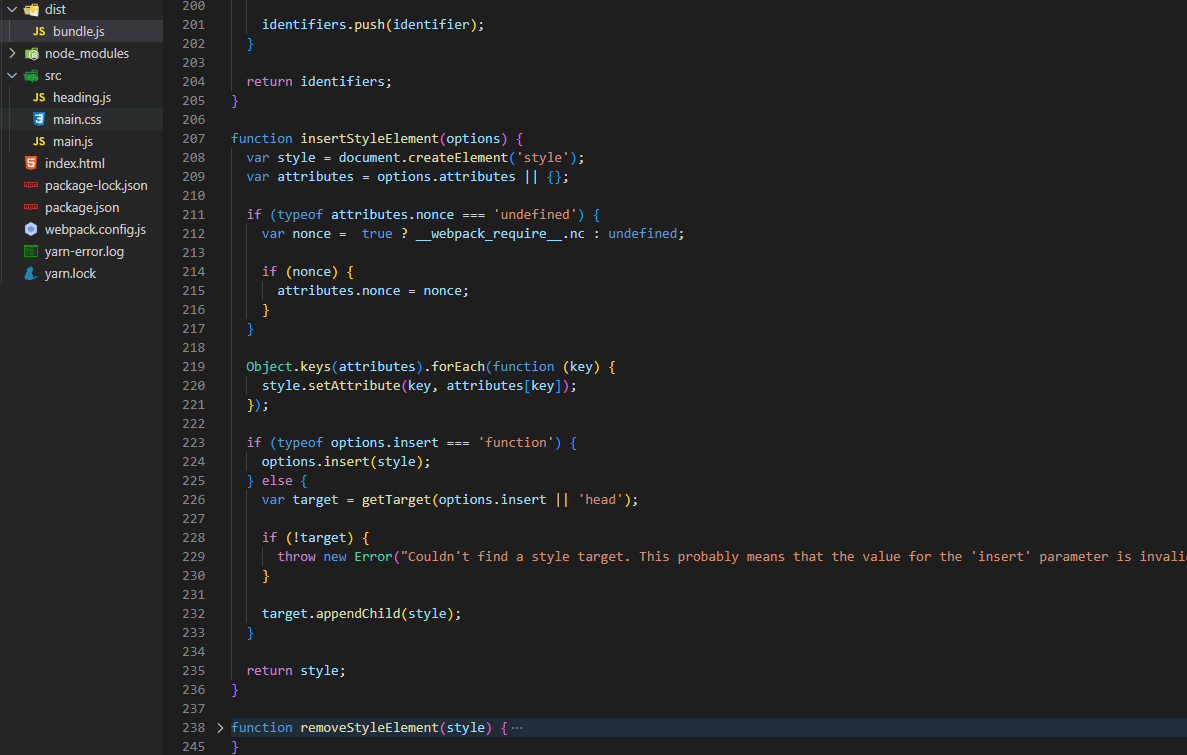The width and height of the screenshot is (1187, 755).
Task: Click the log icon beside yarn-error.log
Action: [31, 251]
